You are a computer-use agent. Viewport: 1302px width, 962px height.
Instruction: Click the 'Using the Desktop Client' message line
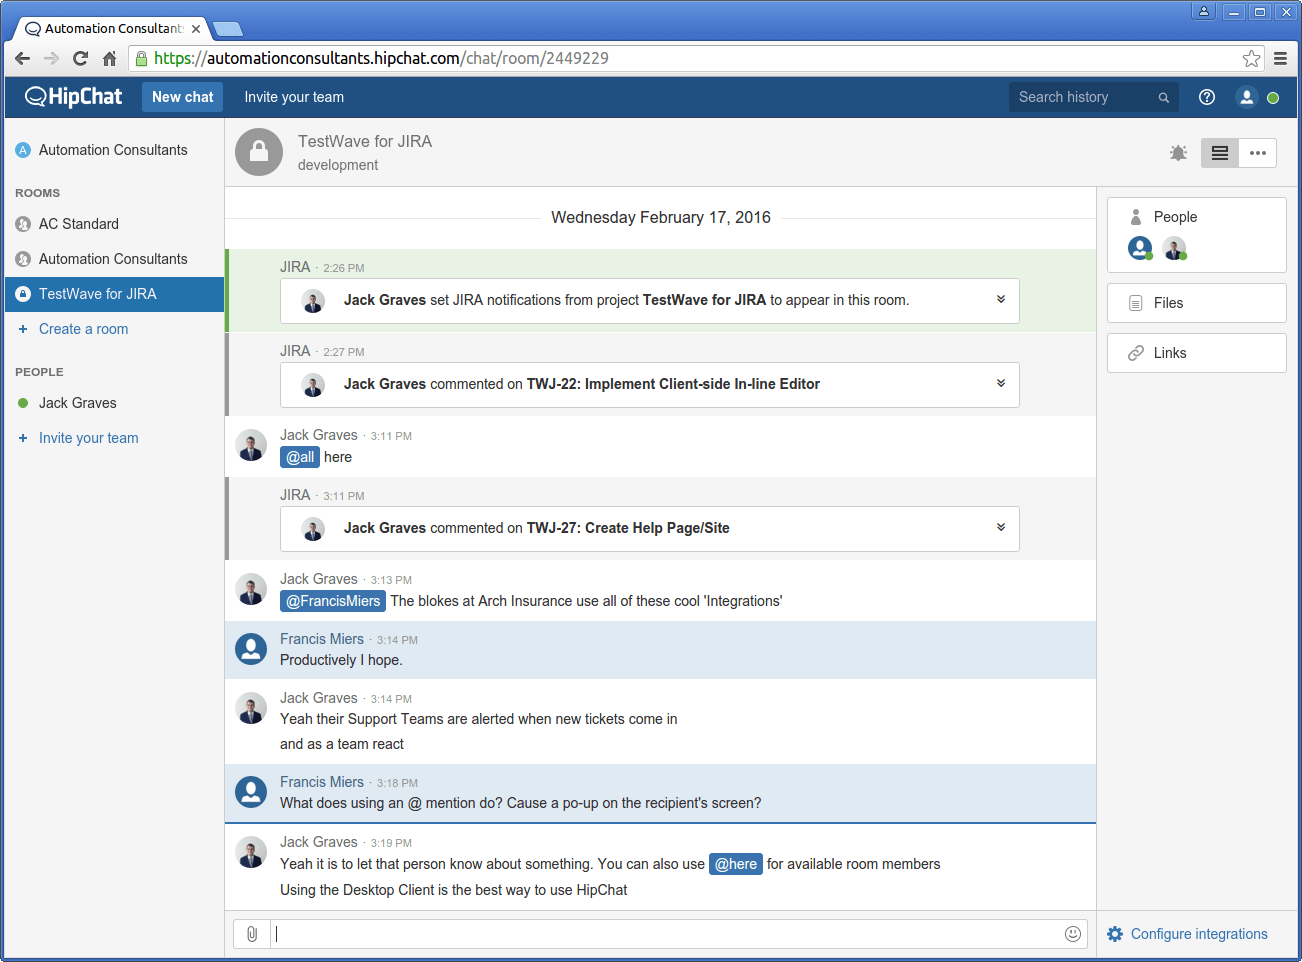(x=454, y=890)
